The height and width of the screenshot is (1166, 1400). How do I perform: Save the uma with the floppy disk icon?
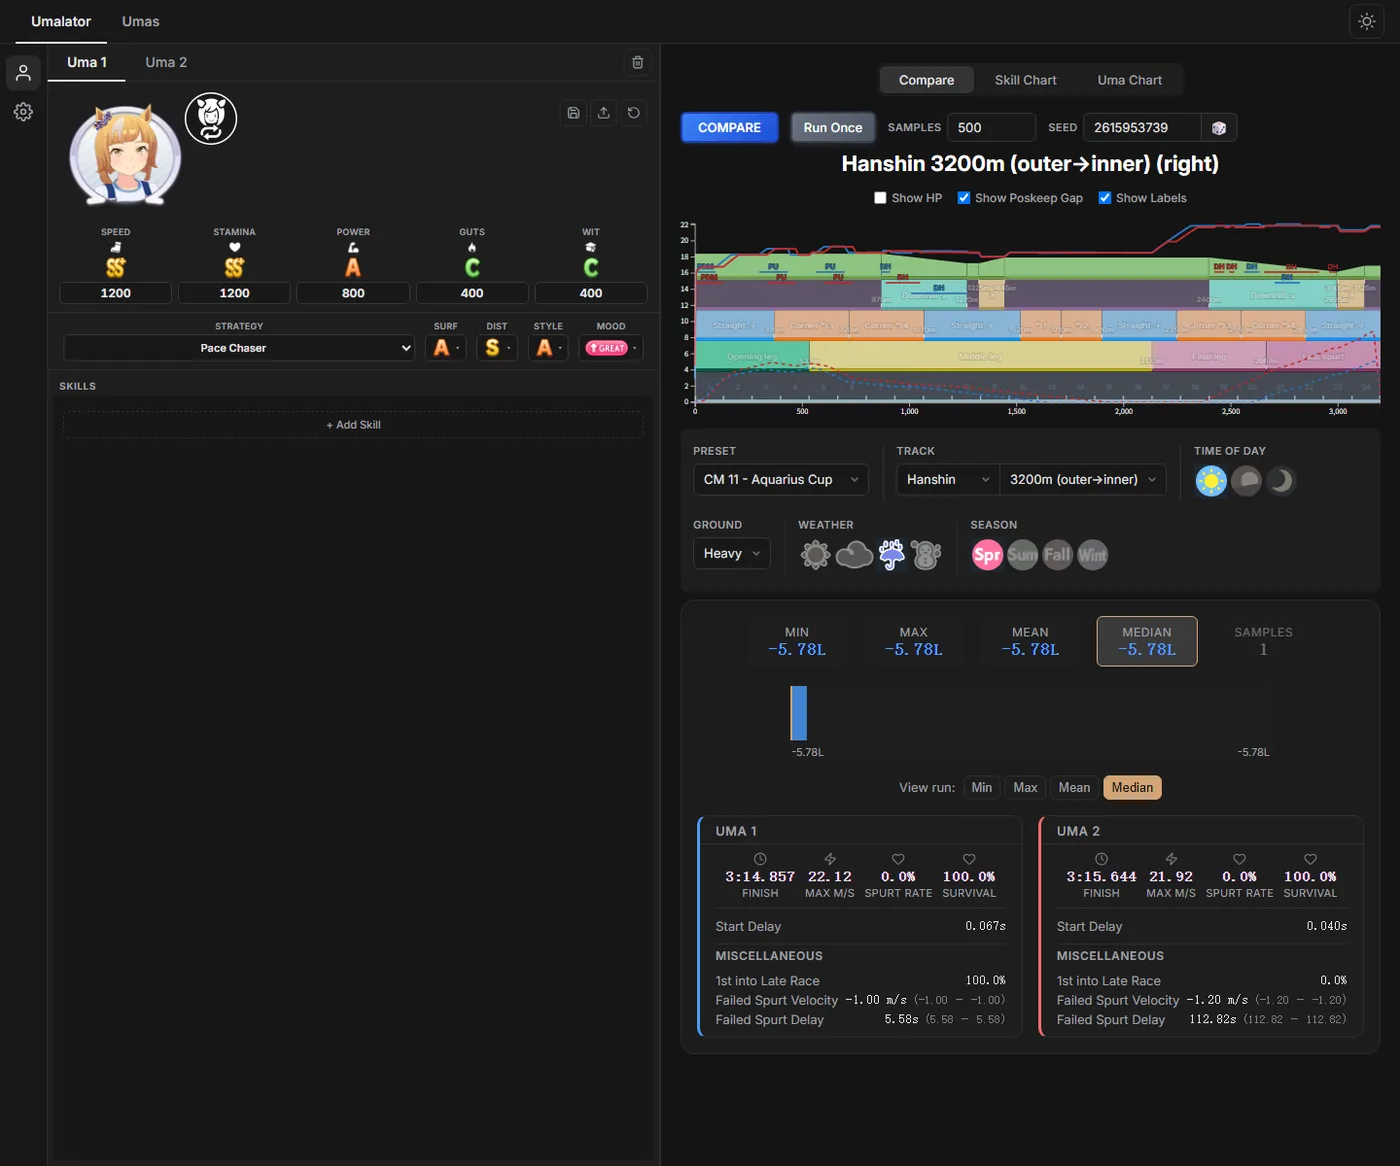pos(573,113)
